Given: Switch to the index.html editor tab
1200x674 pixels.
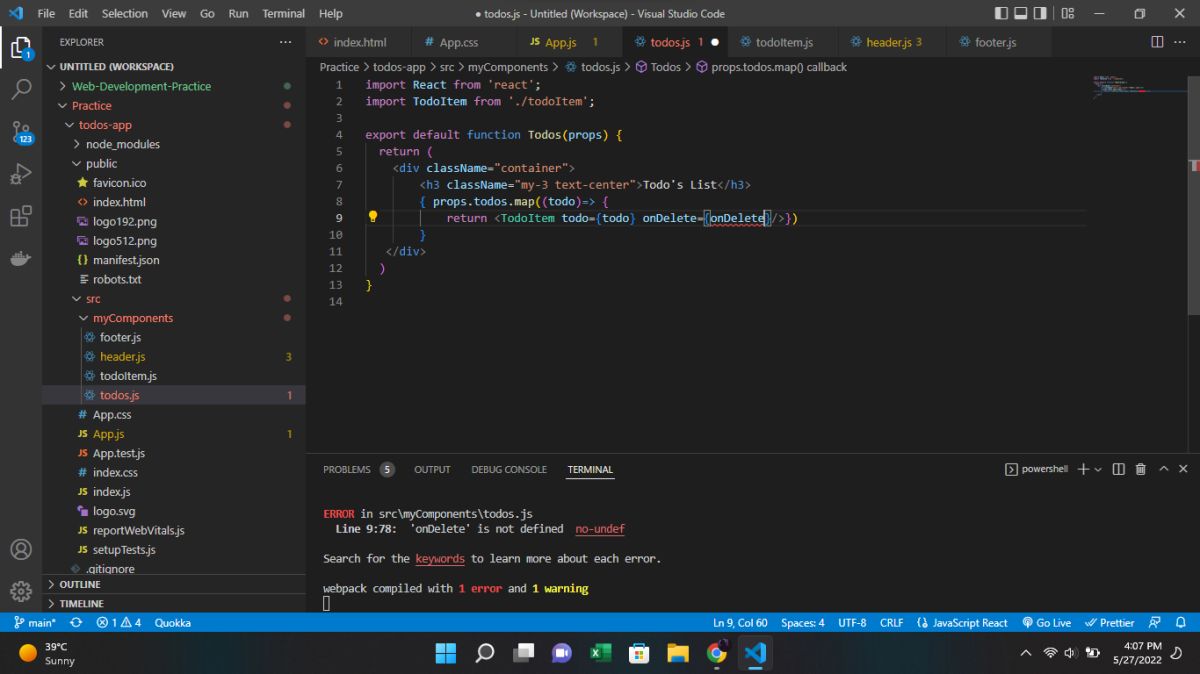Looking at the screenshot, I should [359, 42].
